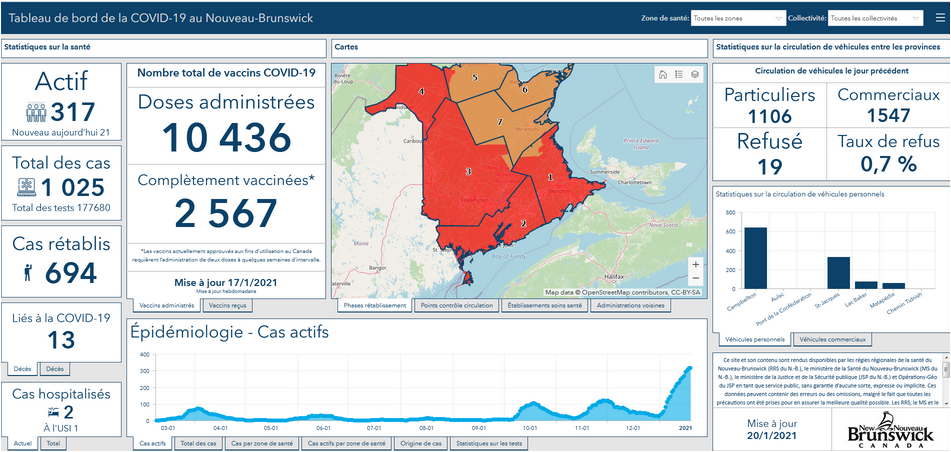
Task: Open the hamburger menu in the header
Action: pyautogui.click(x=939, y=18)
